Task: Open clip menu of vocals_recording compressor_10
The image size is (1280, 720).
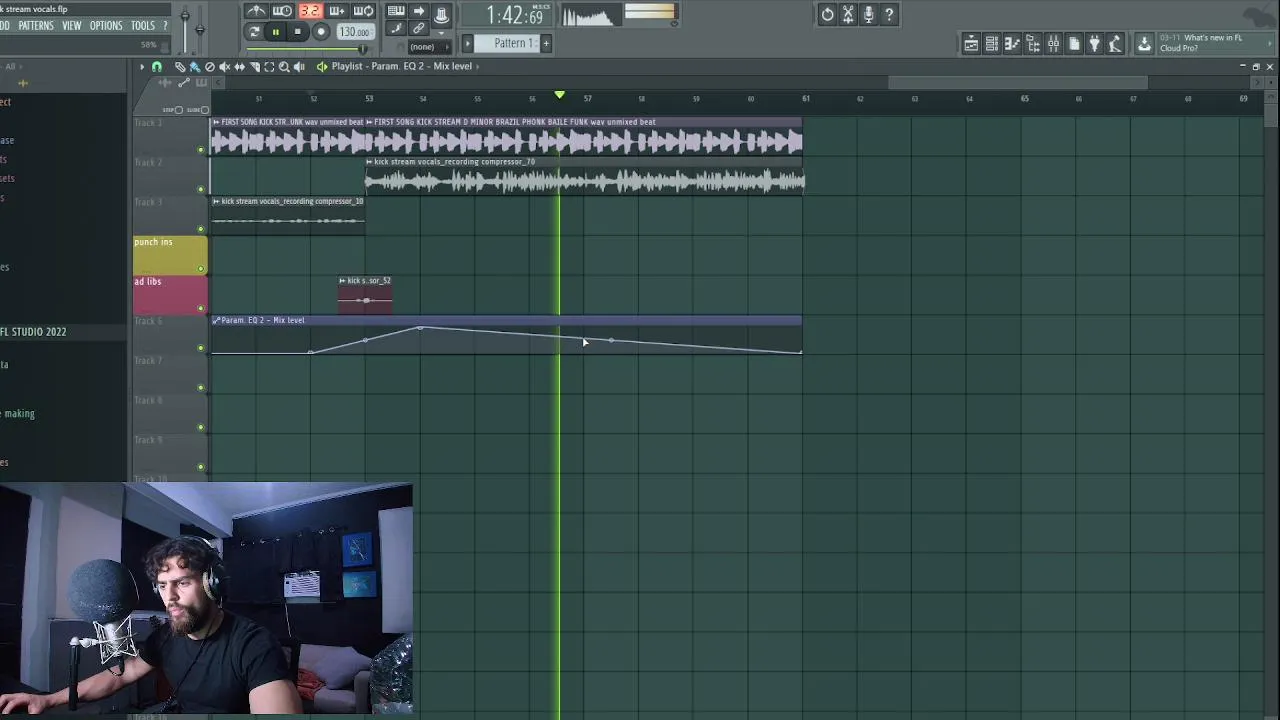Action: point(216,201)
